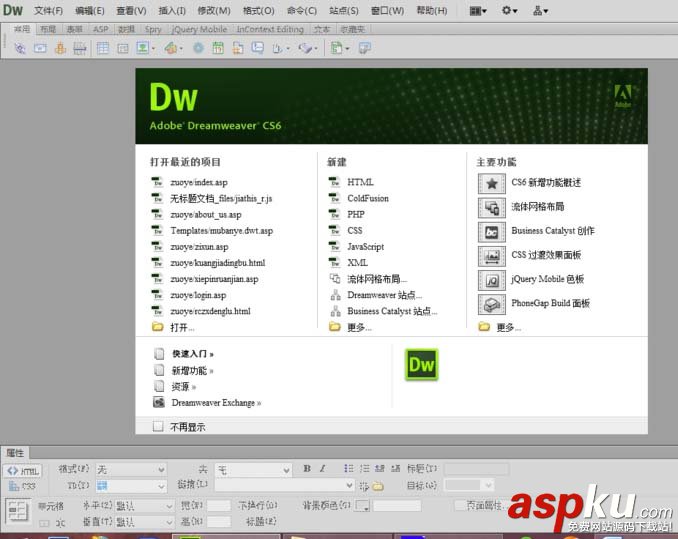
Task: Switch to the jQuery Mobile insert tab
Action: [199, 29]
